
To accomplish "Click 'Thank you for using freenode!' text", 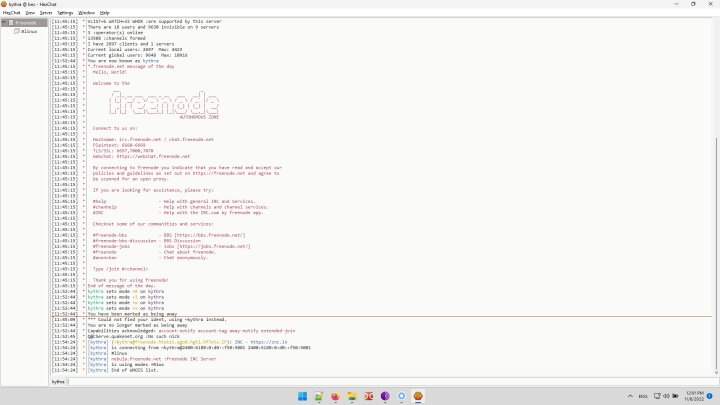I will click(130, 280).
